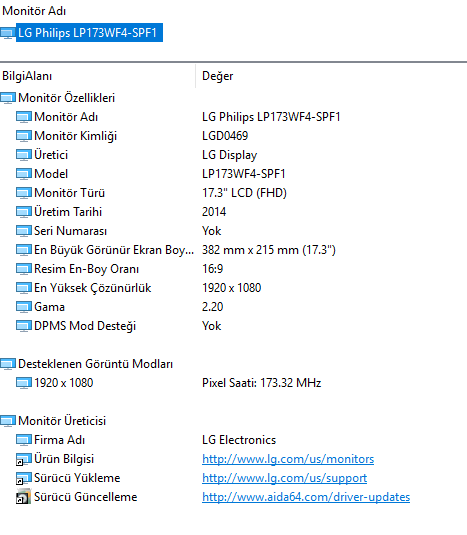Select the Gama row
Viewport: 467px width, 535px height.
(233, 307)
